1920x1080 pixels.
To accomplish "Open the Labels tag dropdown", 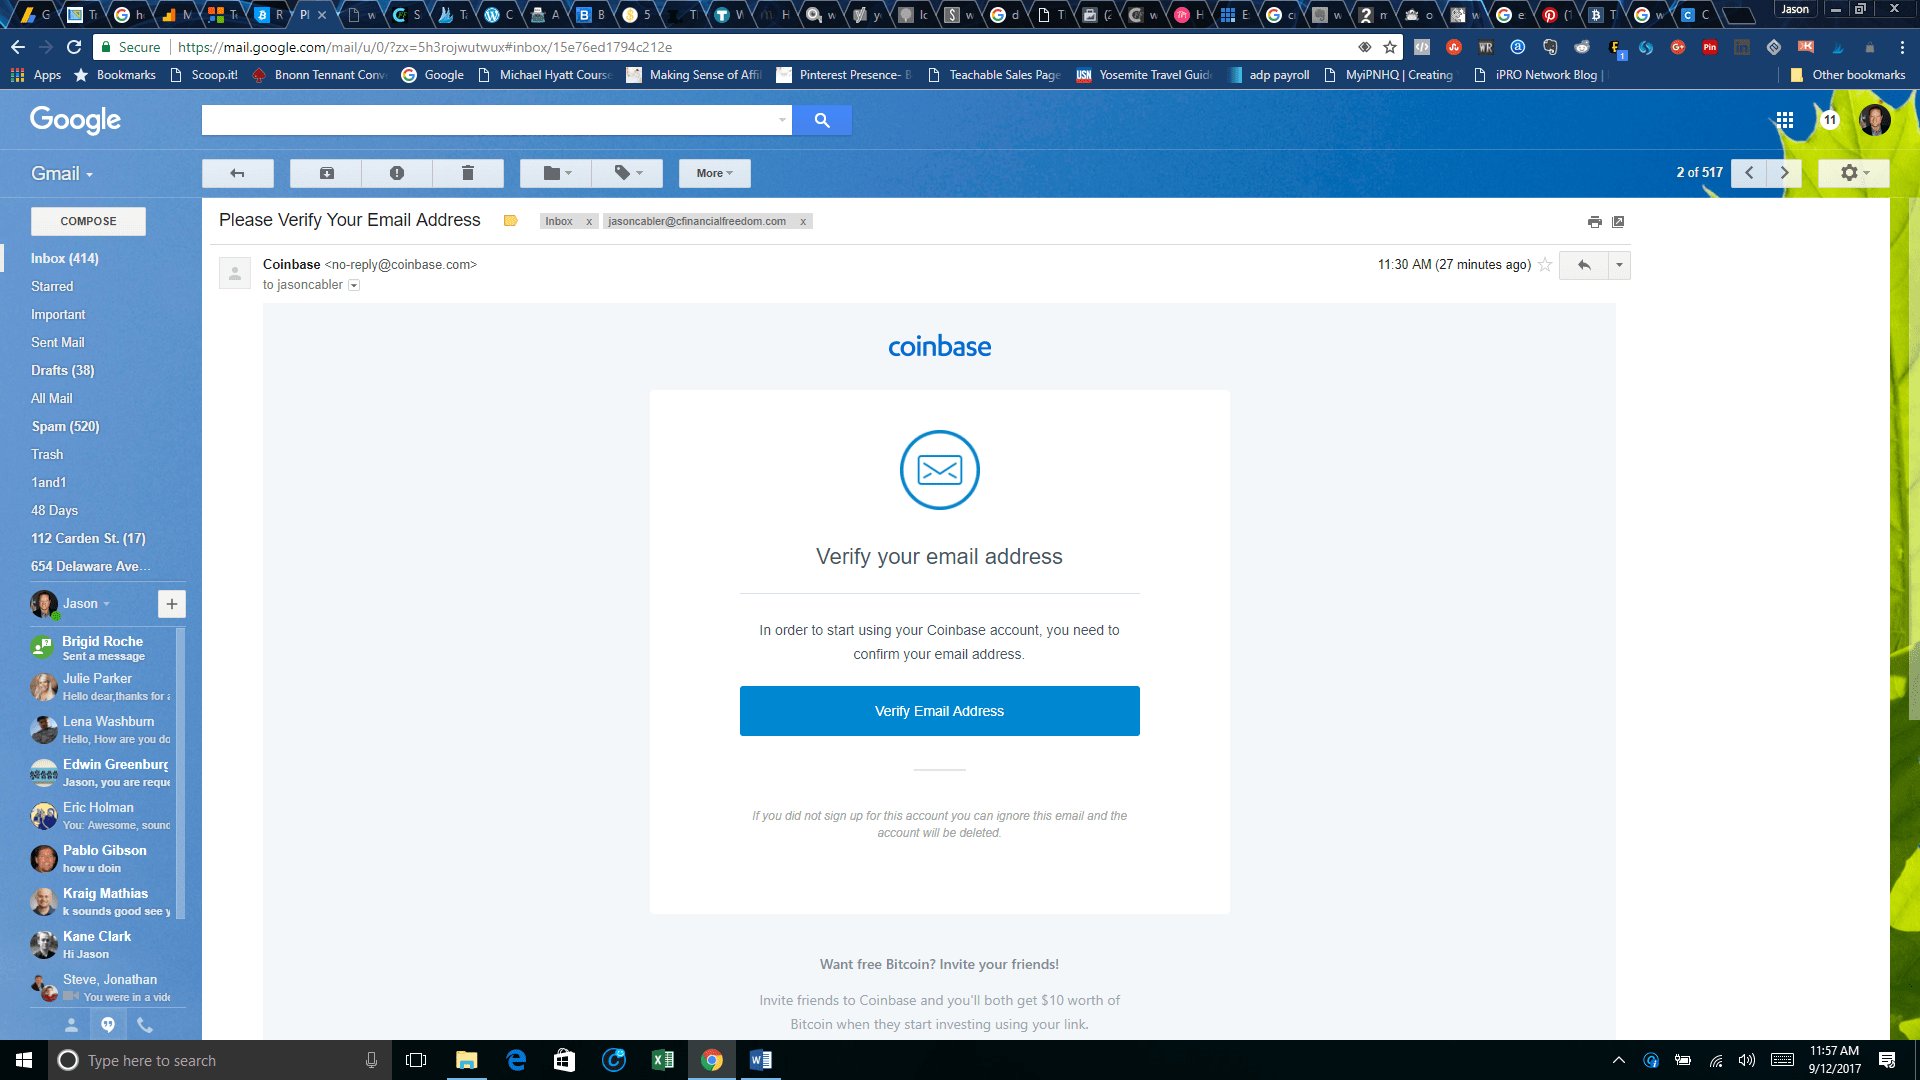I will coord(627,173).
